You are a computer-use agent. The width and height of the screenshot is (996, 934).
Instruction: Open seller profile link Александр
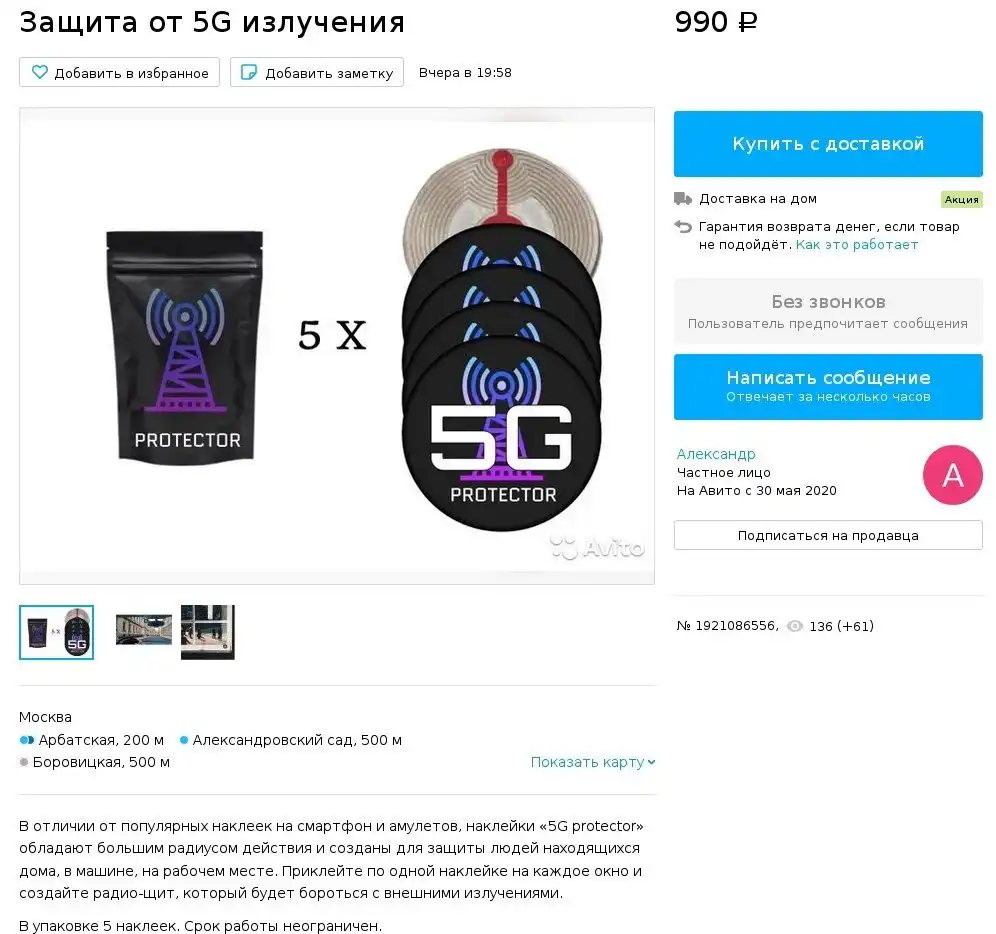(x=716, y=454)
